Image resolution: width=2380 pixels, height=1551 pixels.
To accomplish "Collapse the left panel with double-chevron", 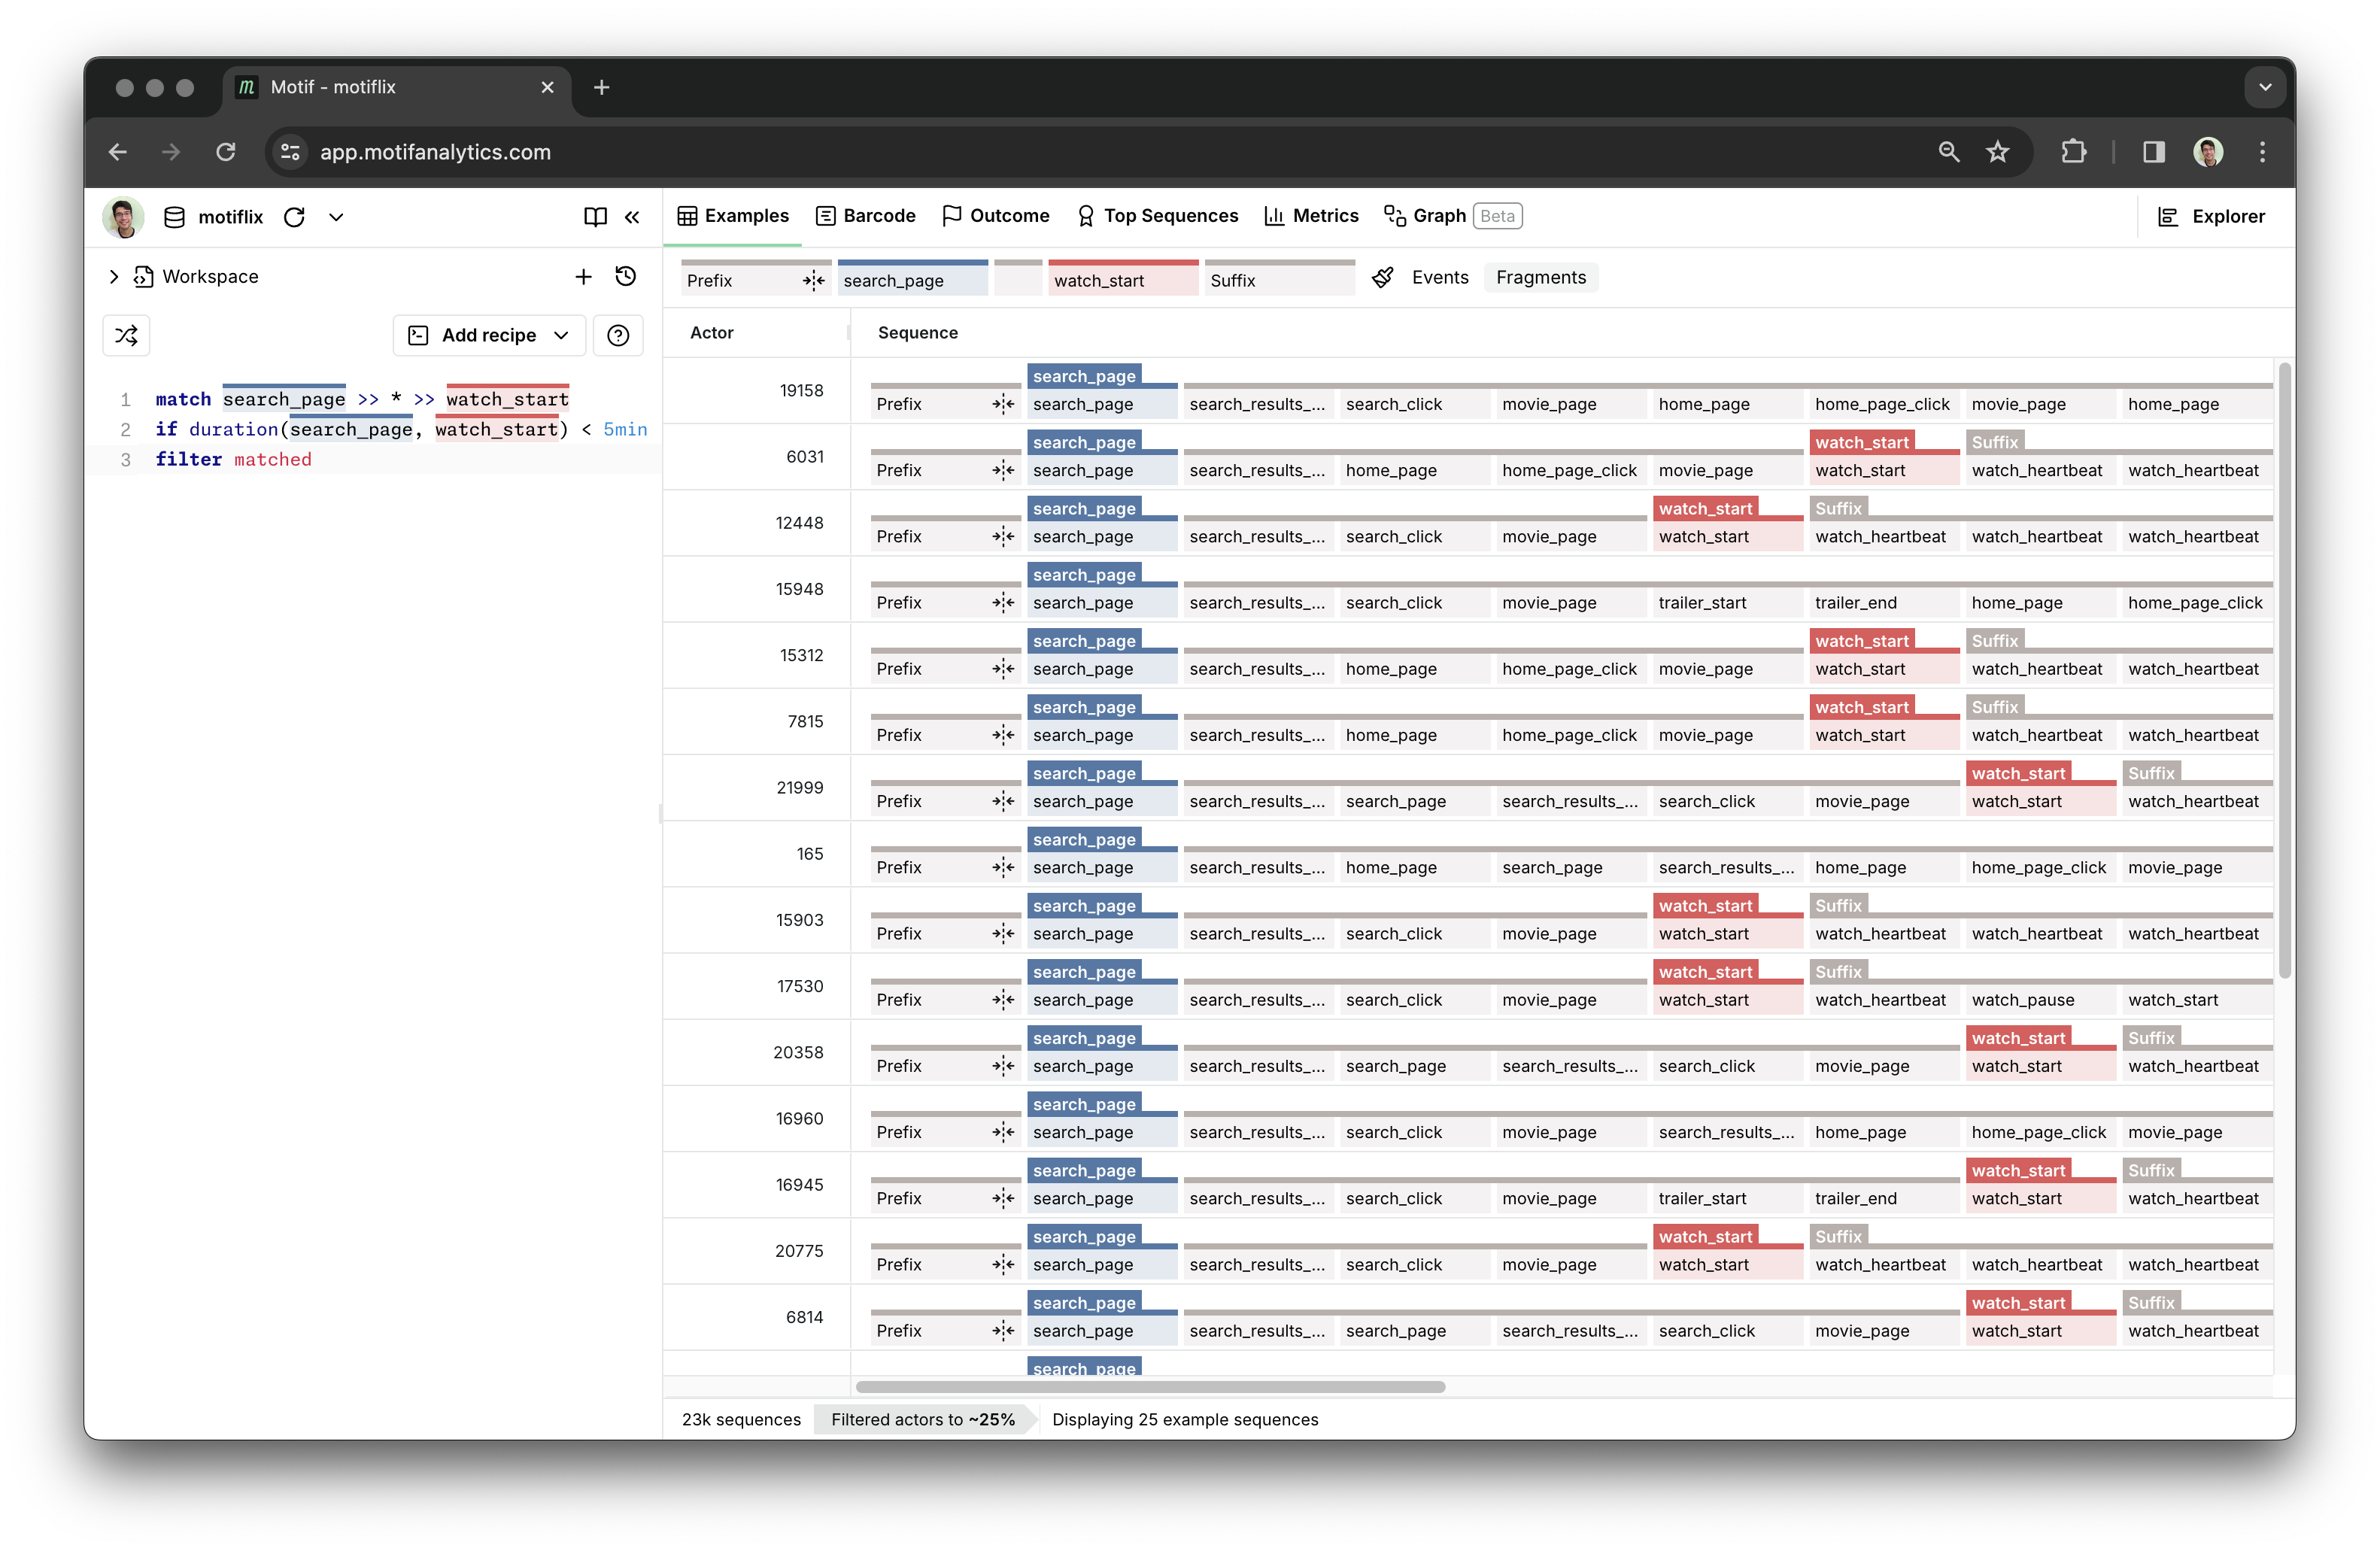I will tap(632, 217).
